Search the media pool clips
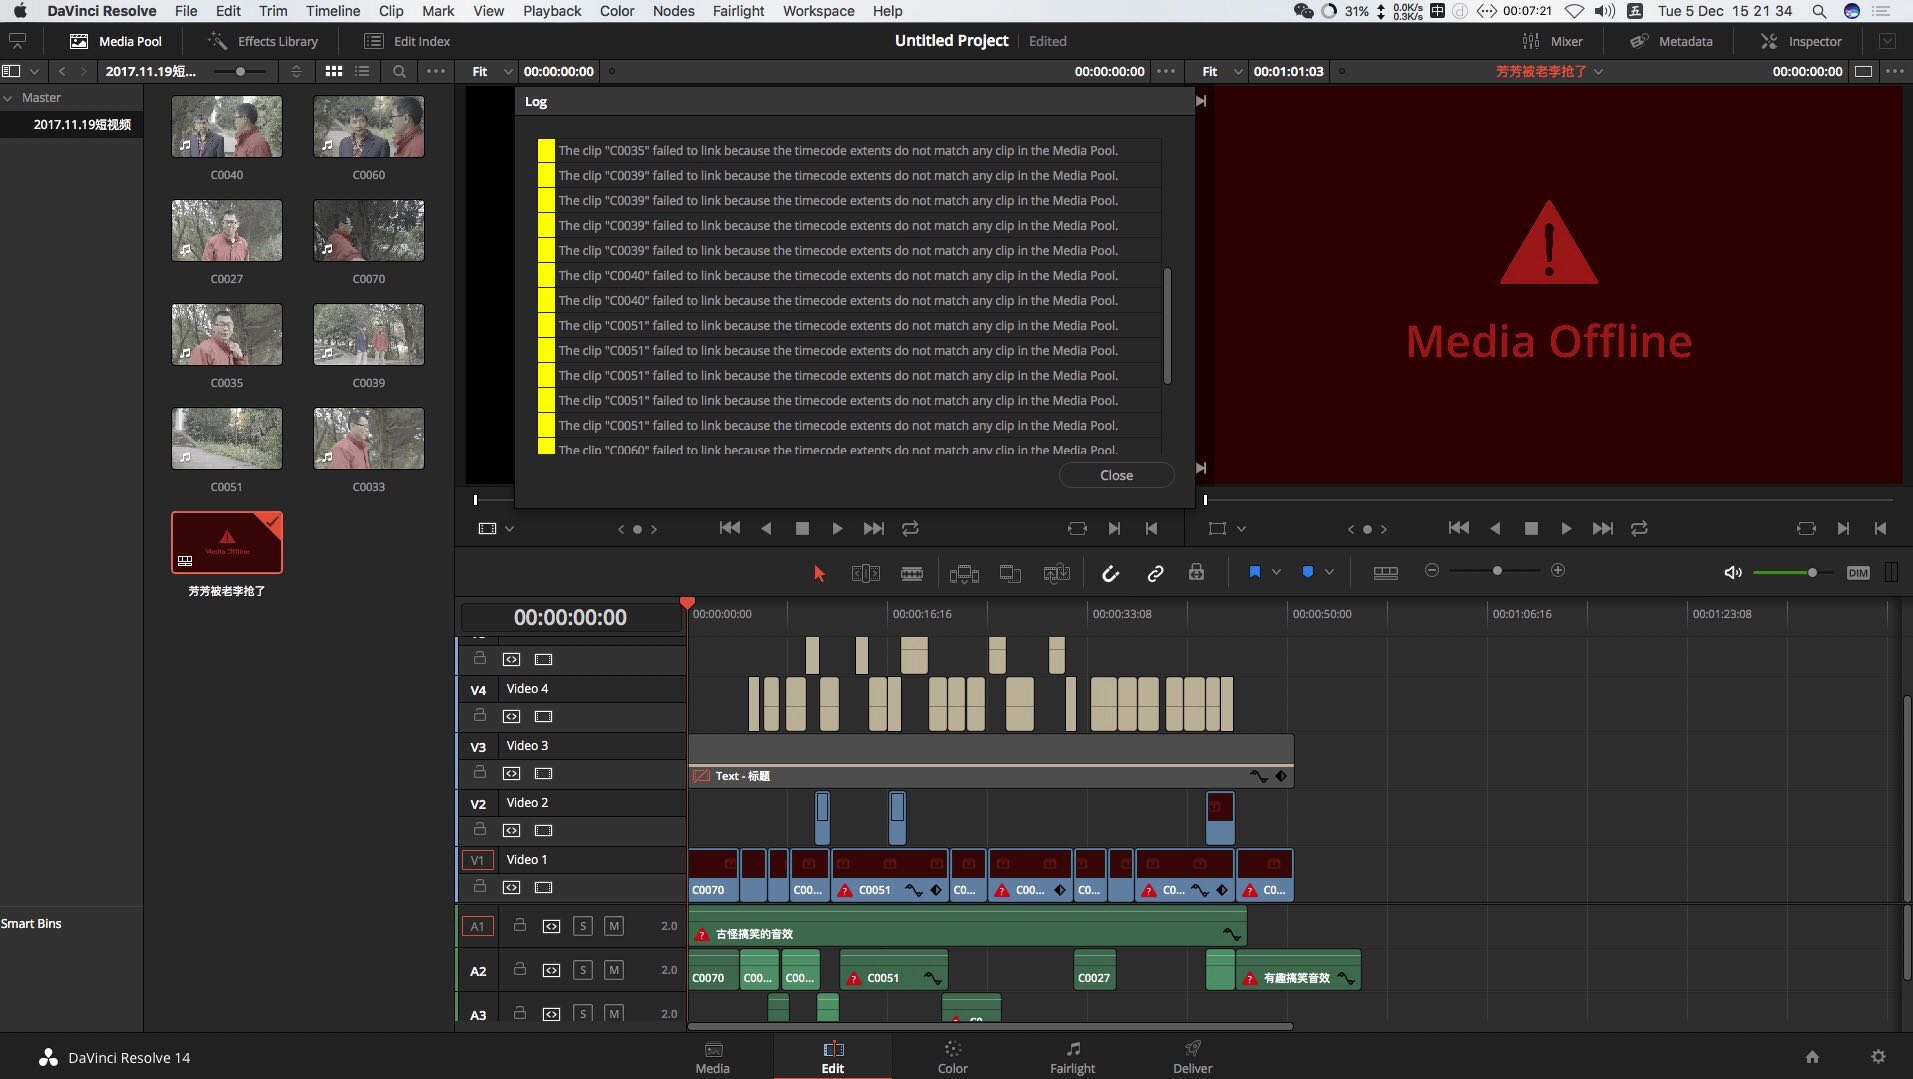This screenshot has width=1913, height=1079. pos(399,71)
